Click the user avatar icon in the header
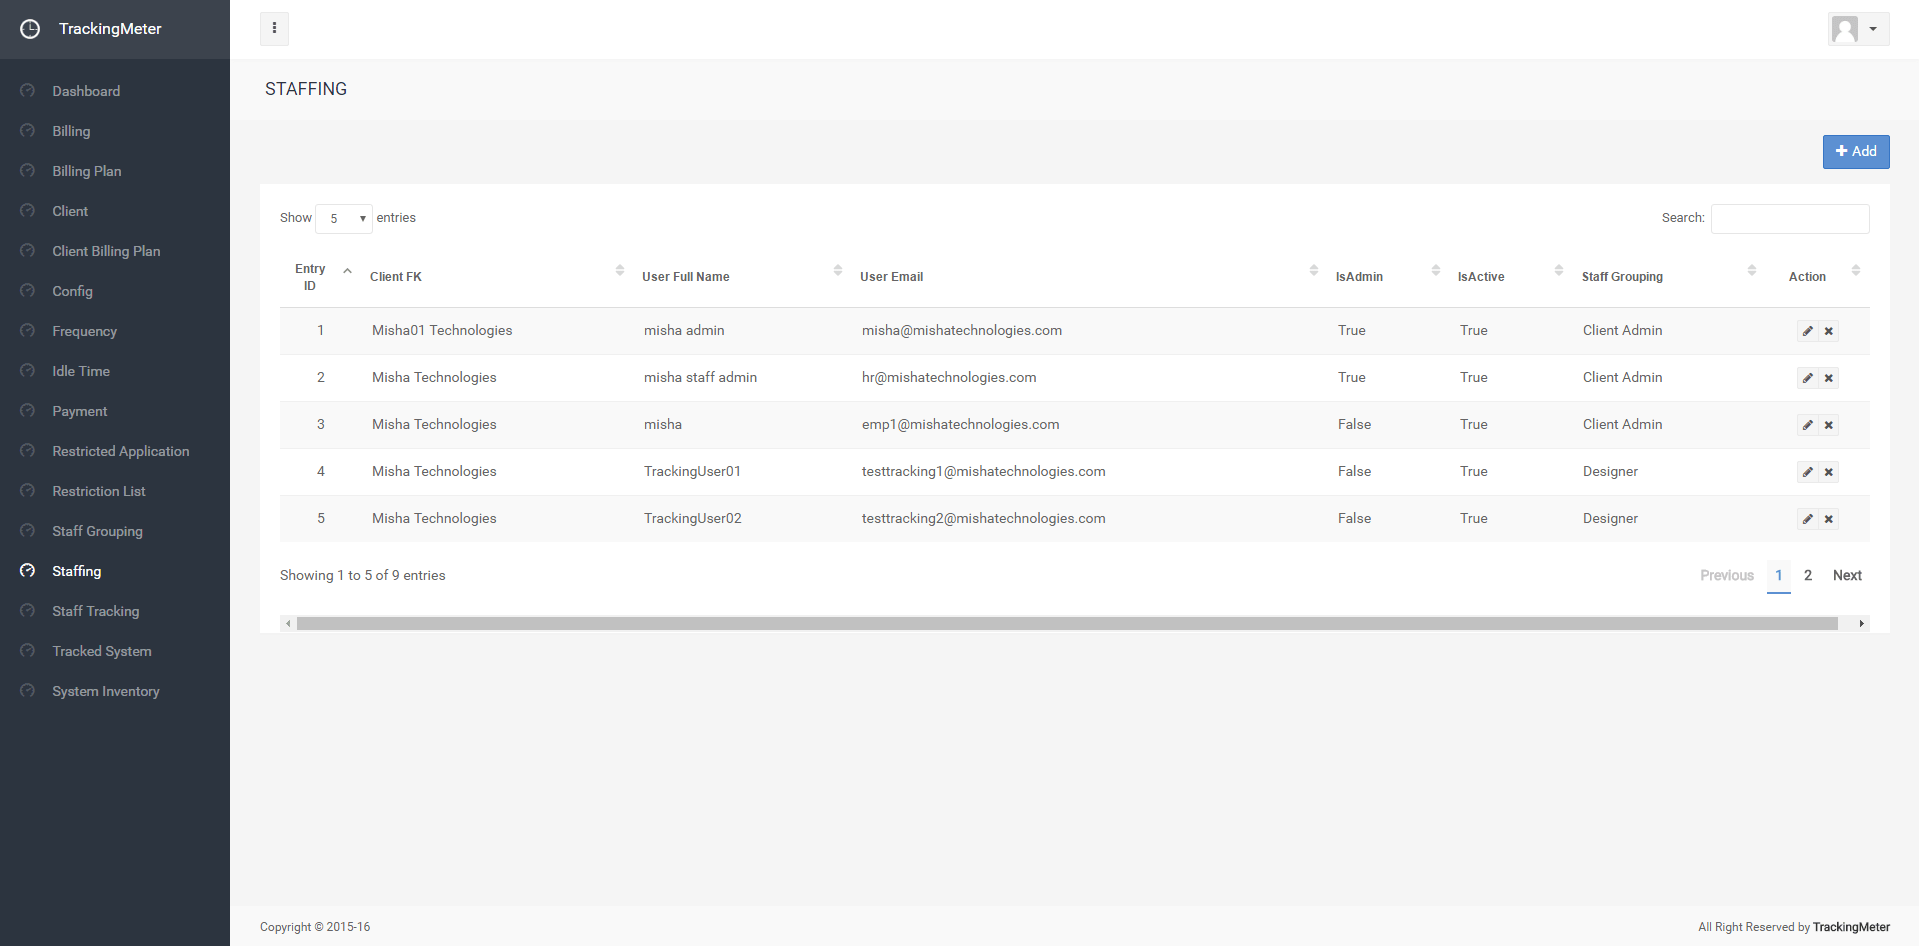1919x946 pixels. click(1845, 29)
